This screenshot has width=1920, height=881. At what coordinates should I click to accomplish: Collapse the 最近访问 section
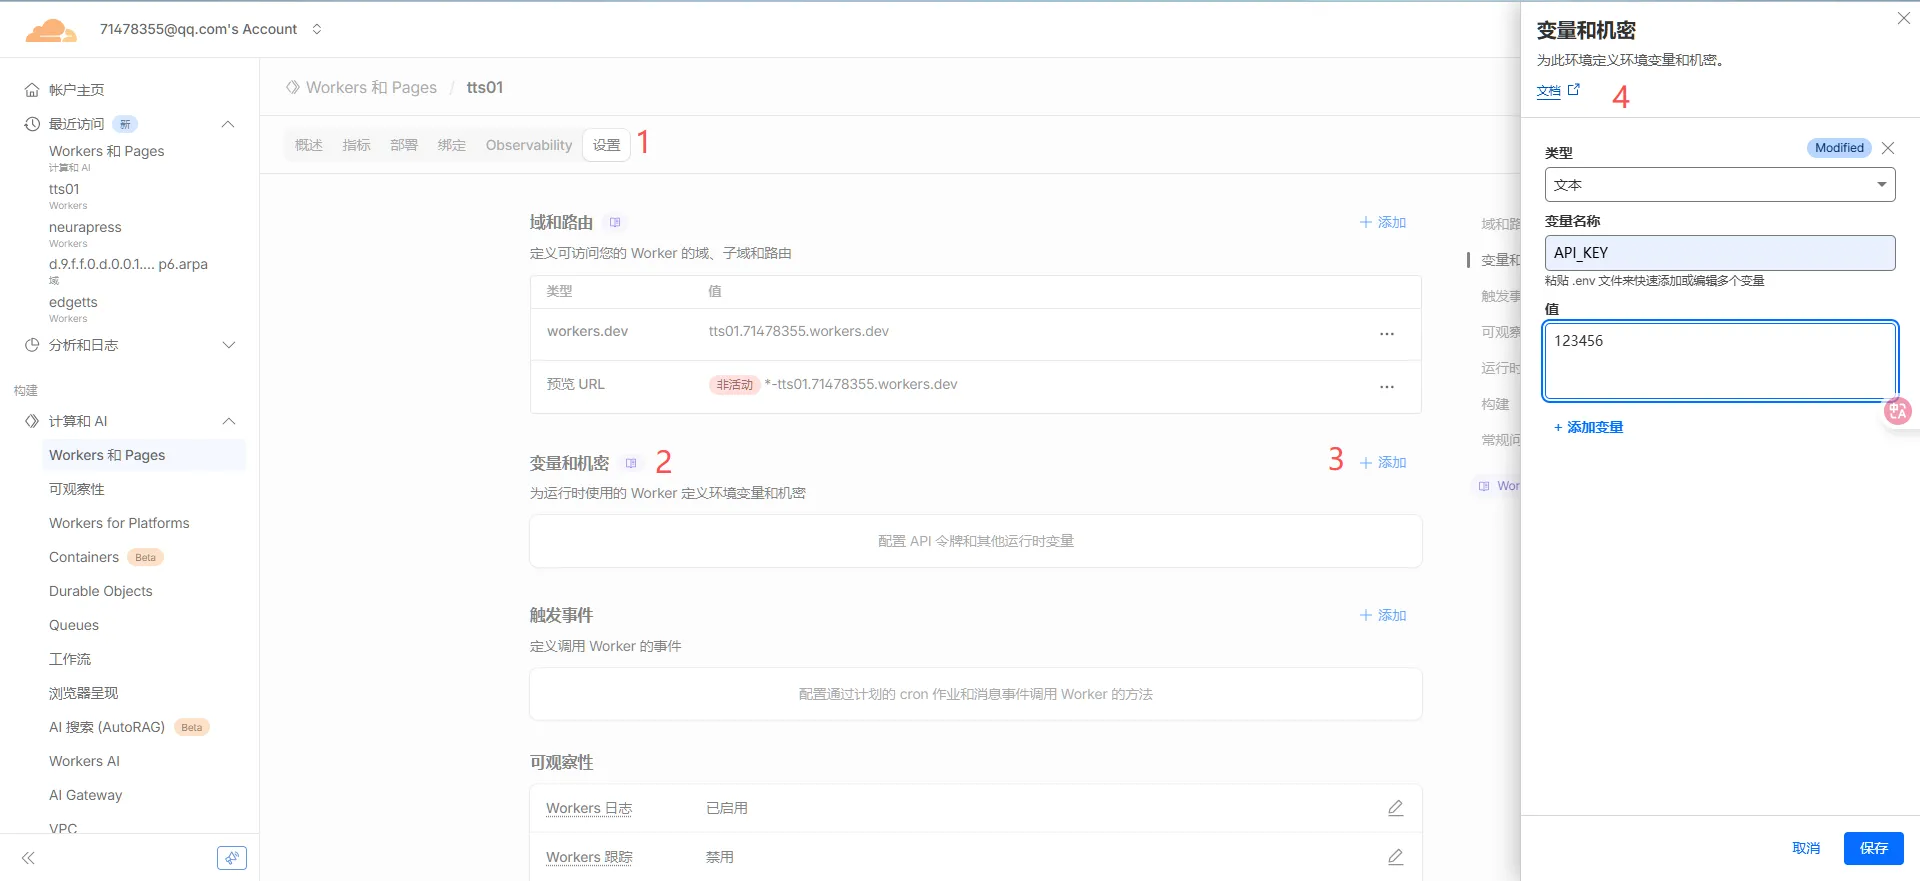pyautogui.click(x=228, y=124)
